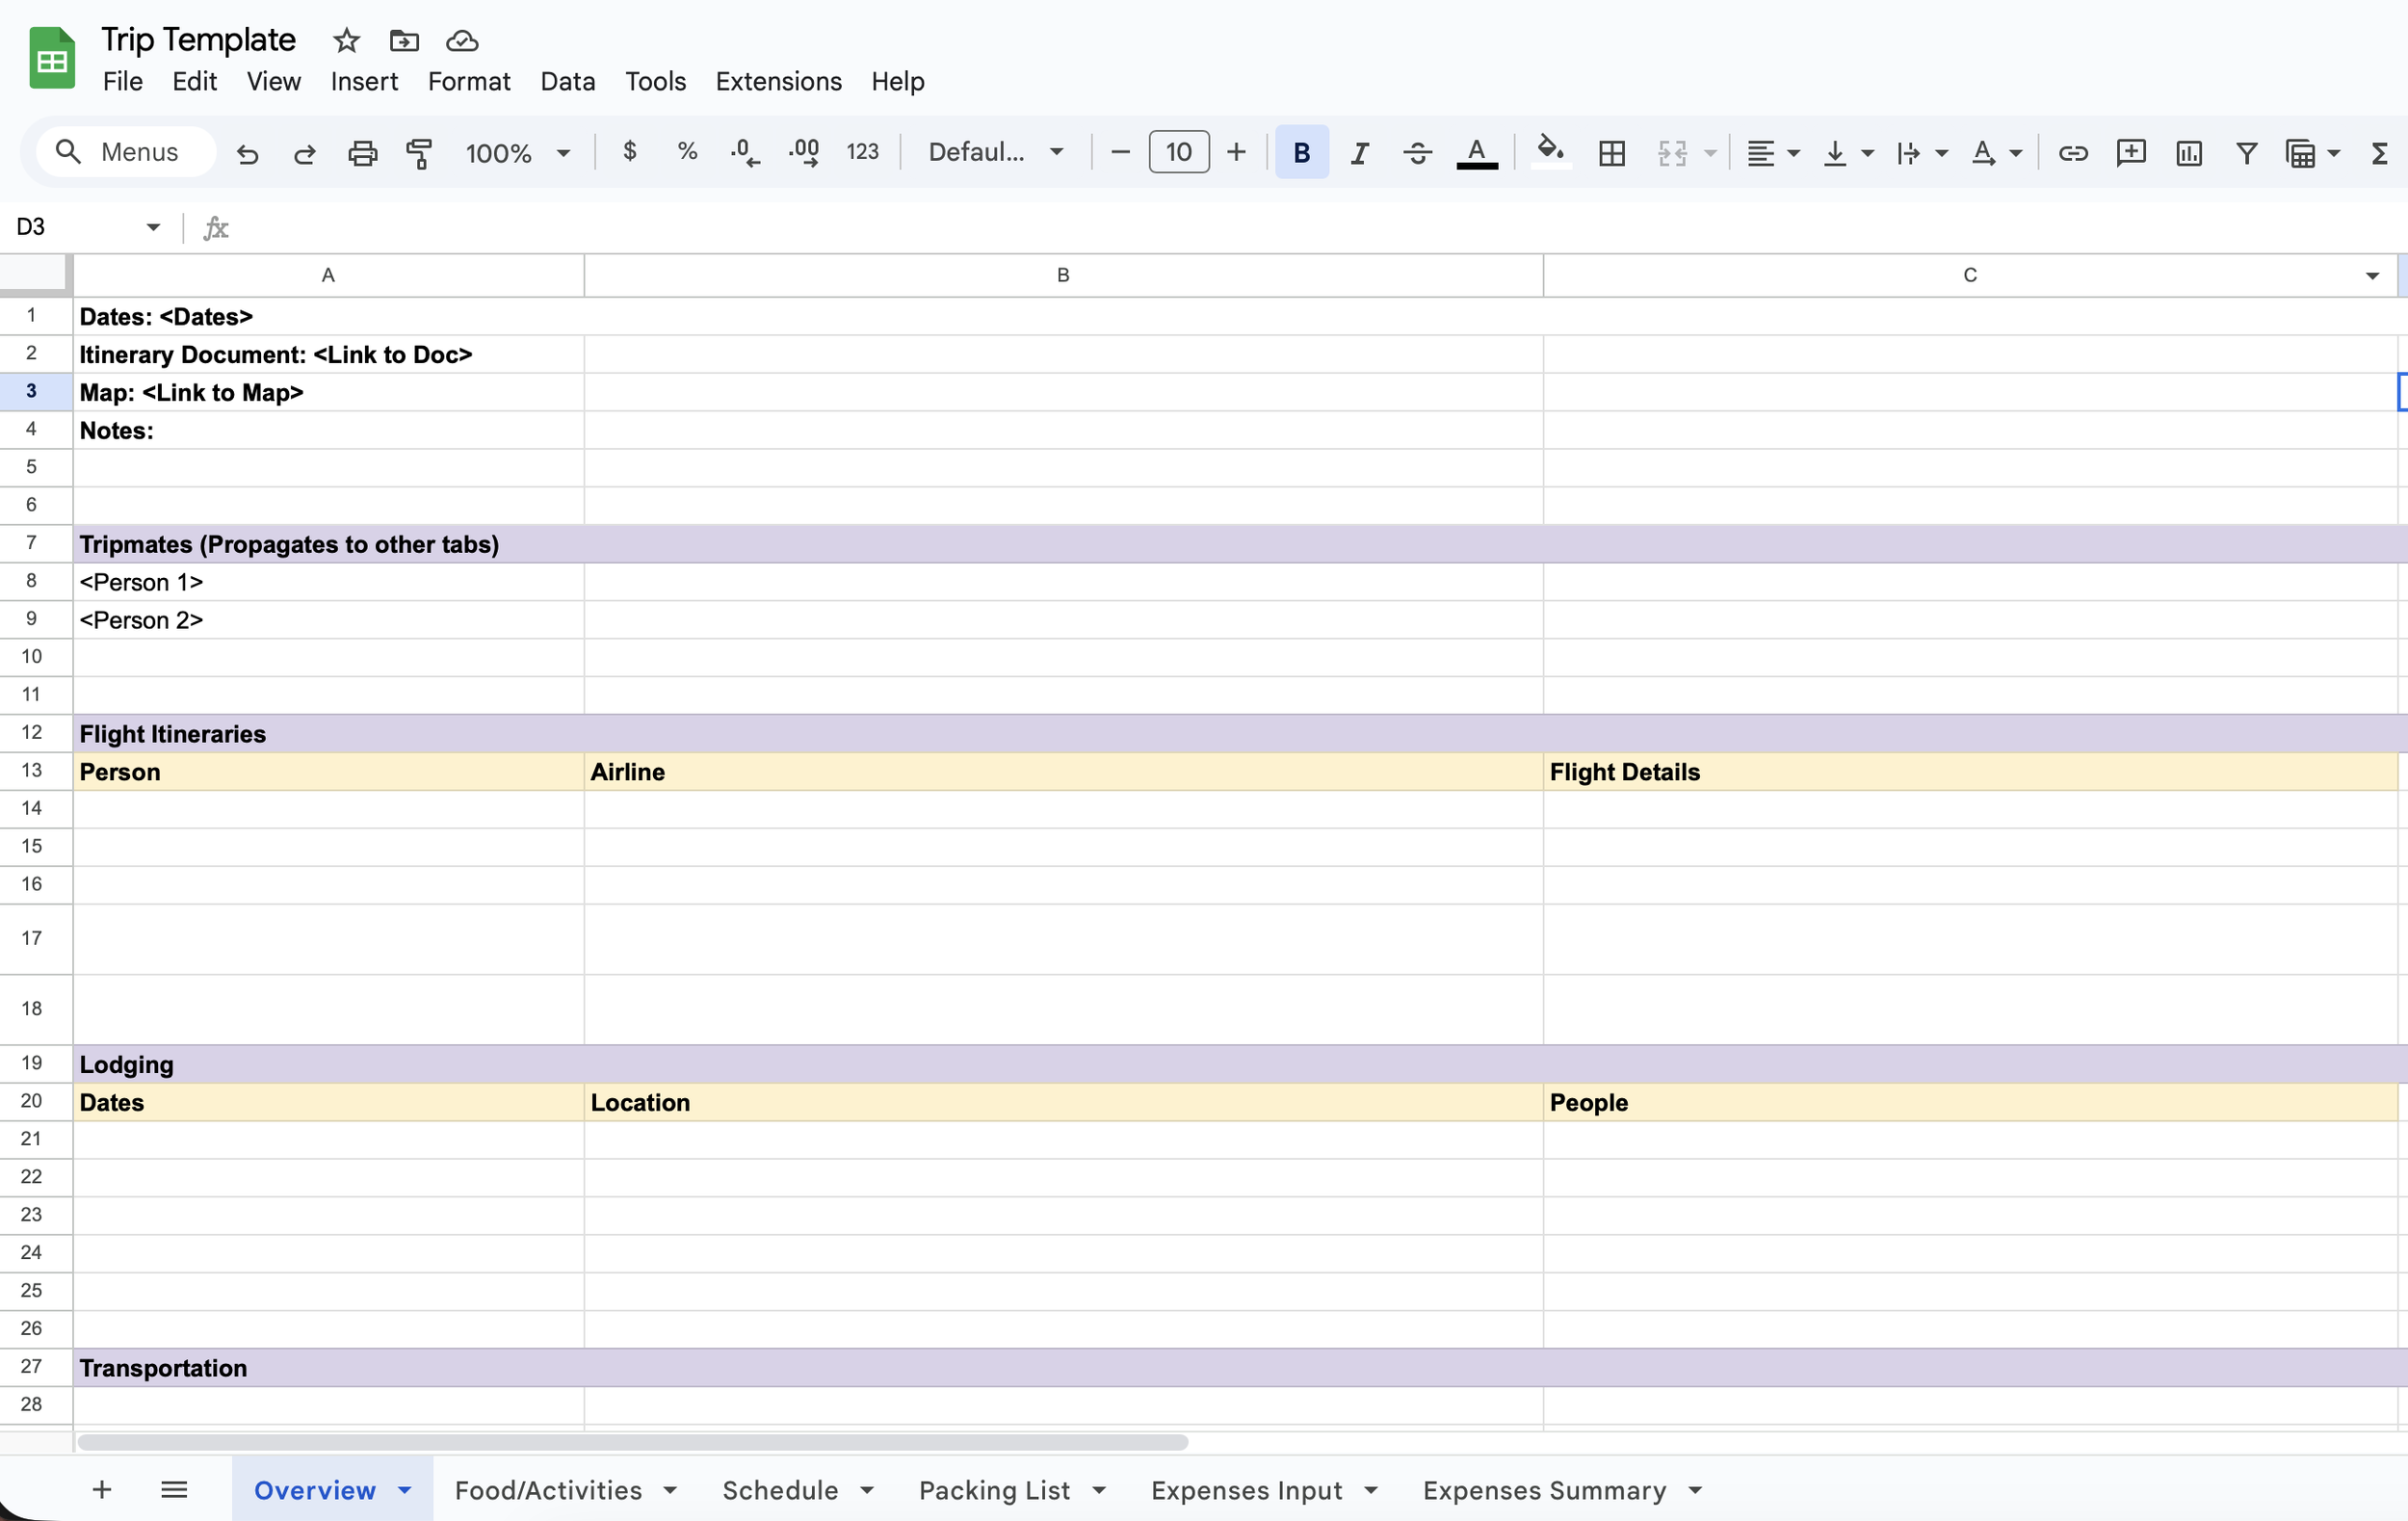The height and width of the screenshot is (1521, 2408).
Task: Select the Paint format tool
Action: tap(419, 153)
